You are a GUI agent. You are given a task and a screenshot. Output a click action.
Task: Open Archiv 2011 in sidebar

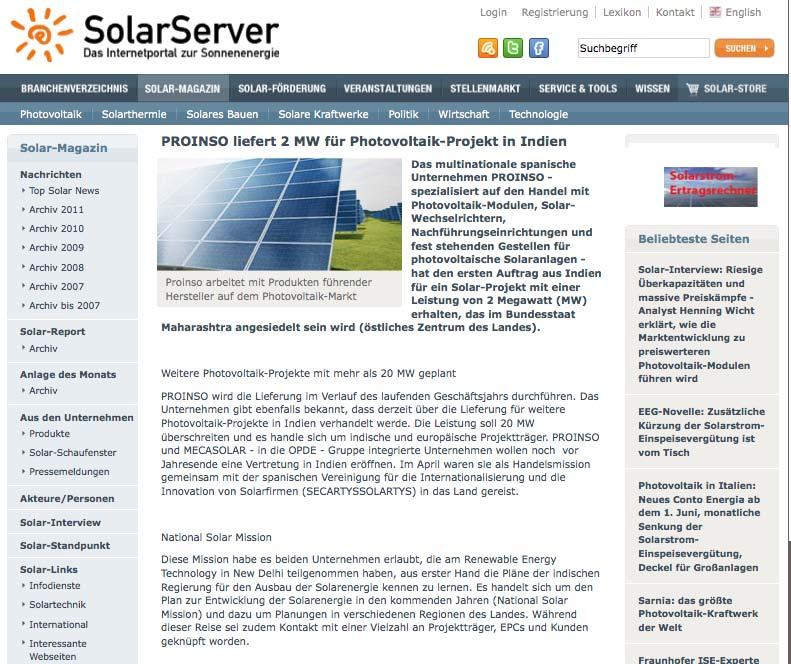[x=56, y=209]
